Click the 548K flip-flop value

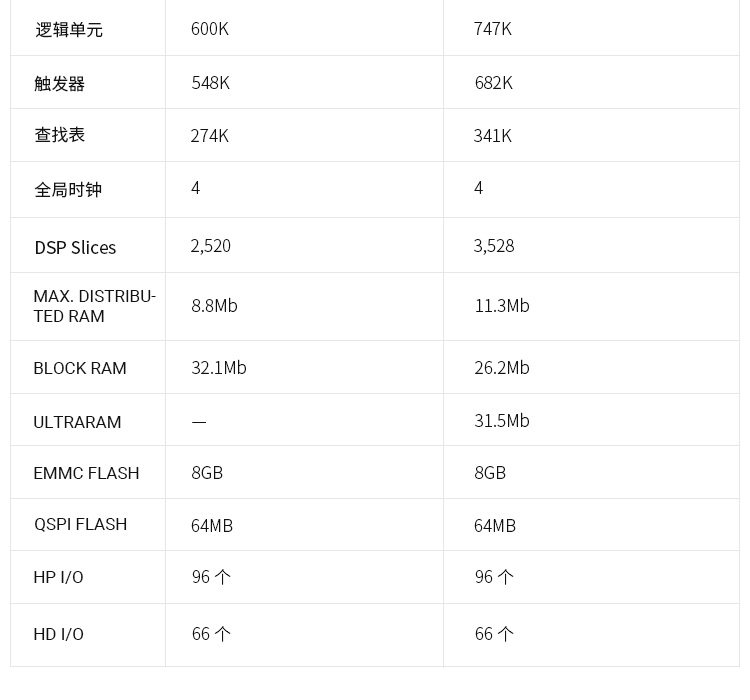(211, 83)
